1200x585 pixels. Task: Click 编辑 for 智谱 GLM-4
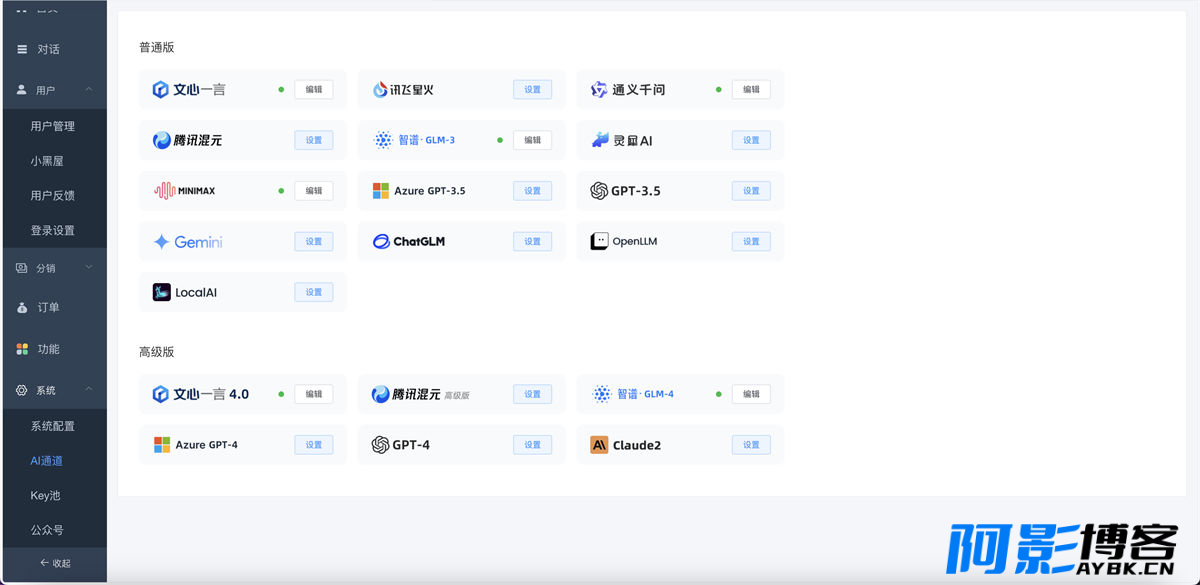click(751, 395)
